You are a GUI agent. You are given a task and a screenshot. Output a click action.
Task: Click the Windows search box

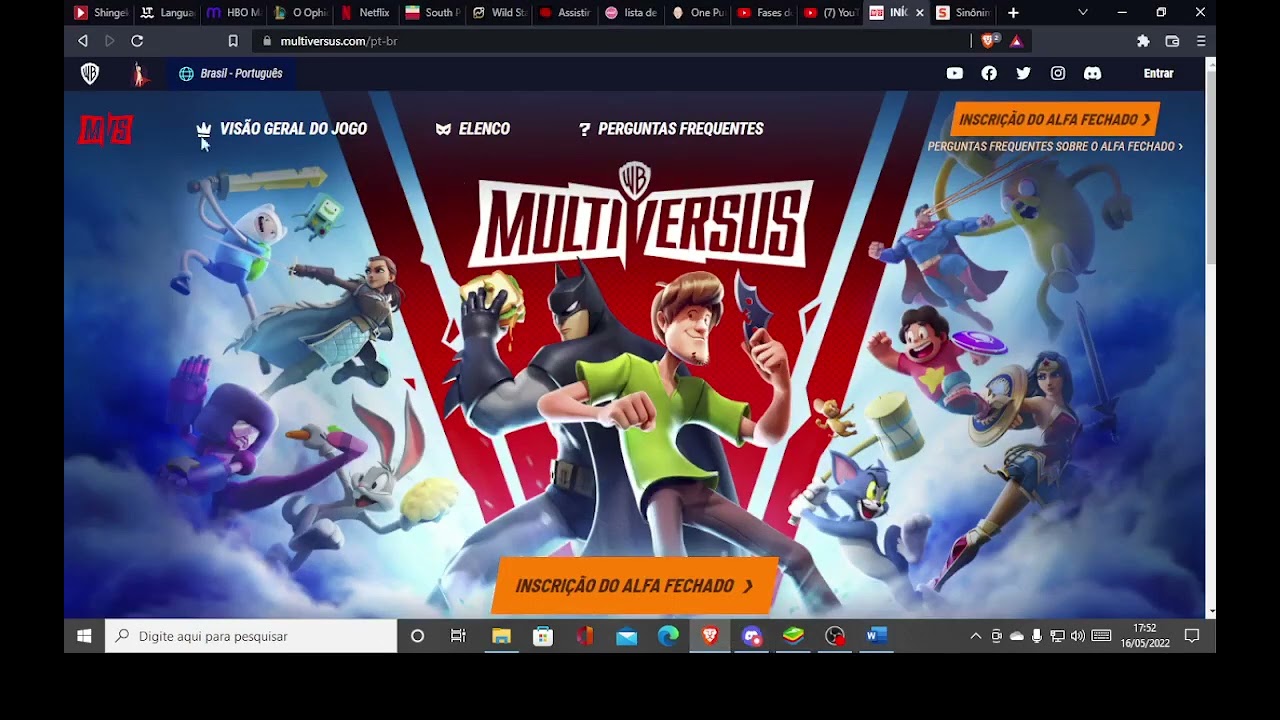[x=251, y=636]
